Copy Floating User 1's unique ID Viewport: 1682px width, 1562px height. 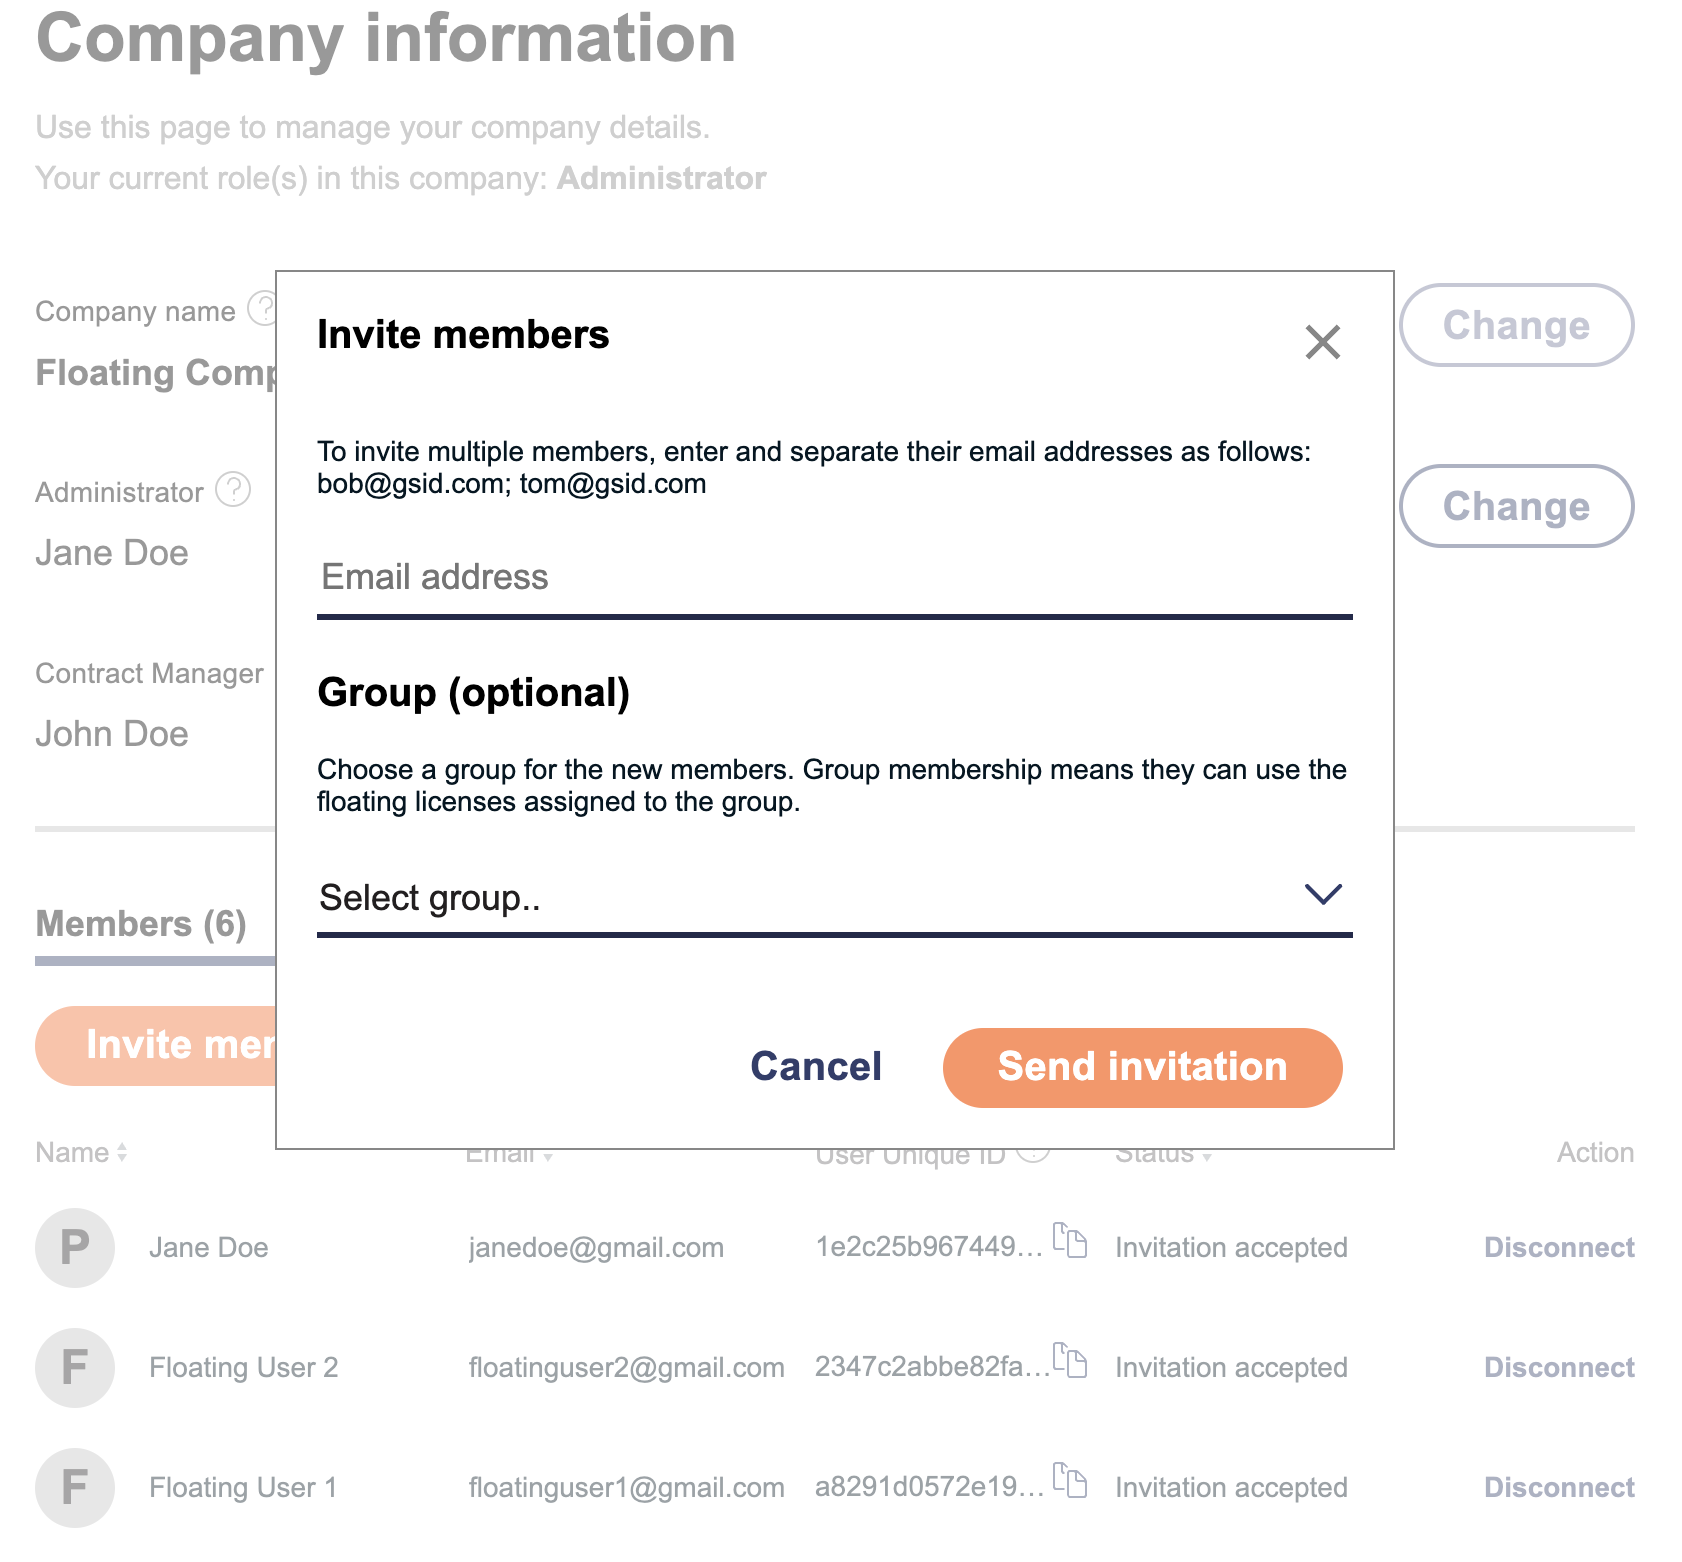tap(1070, 1480)
